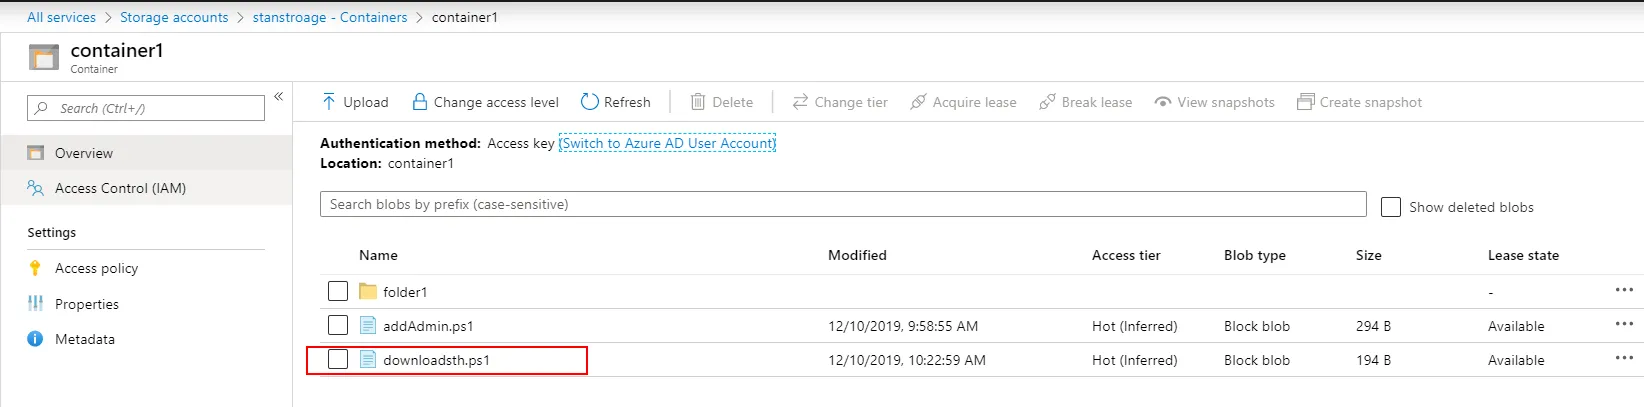Click the addAdmin.ps1 file icon
This screenshot has height=407, width=1644.
[x=367, y=325]
